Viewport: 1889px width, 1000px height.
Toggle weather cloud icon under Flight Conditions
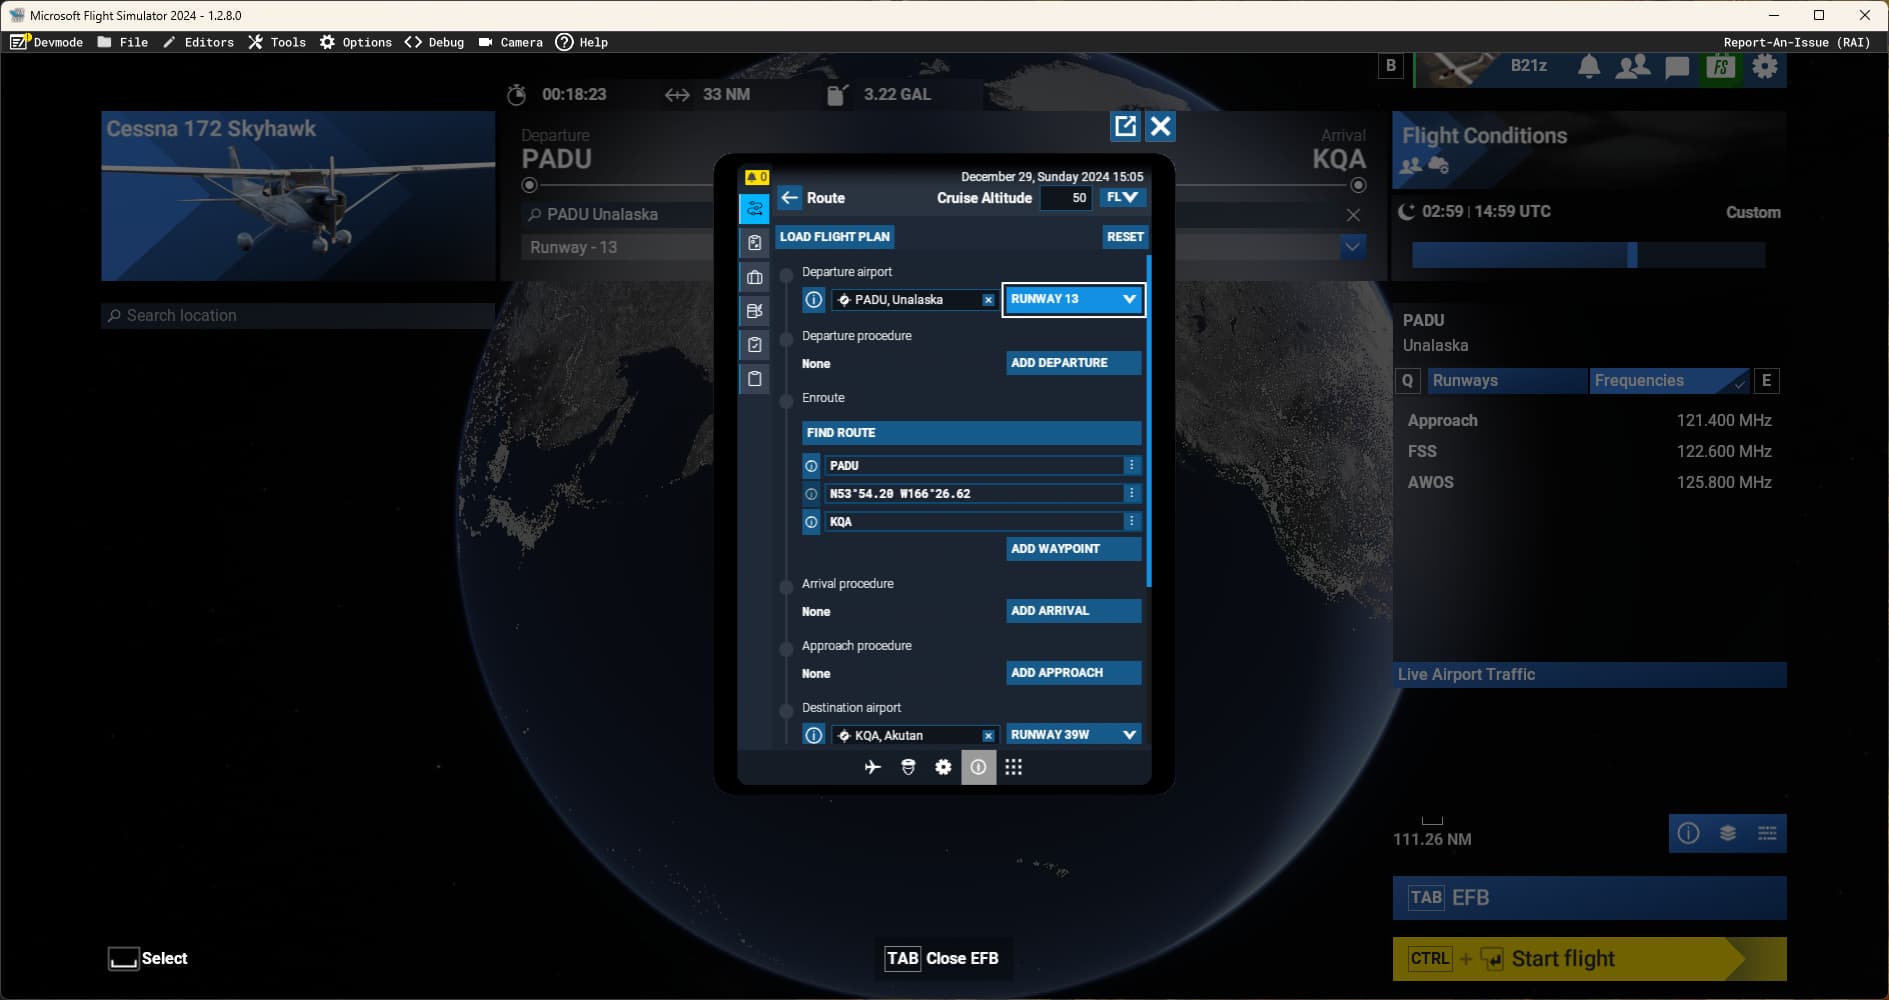click(1438, 166)
